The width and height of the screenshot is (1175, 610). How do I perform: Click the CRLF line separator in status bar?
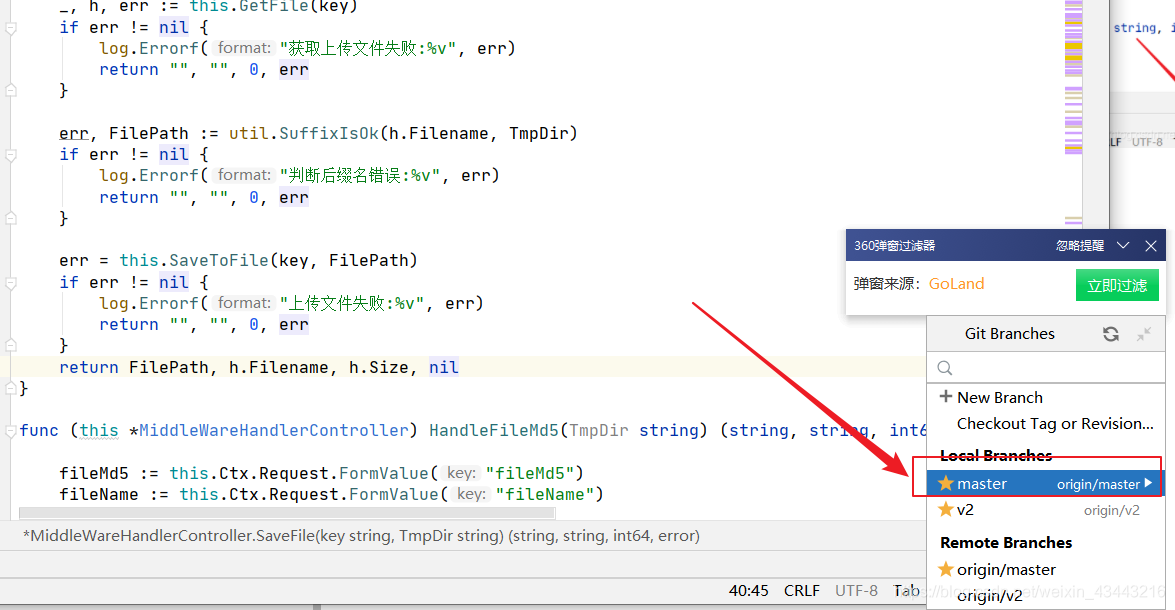click(801, 591)
